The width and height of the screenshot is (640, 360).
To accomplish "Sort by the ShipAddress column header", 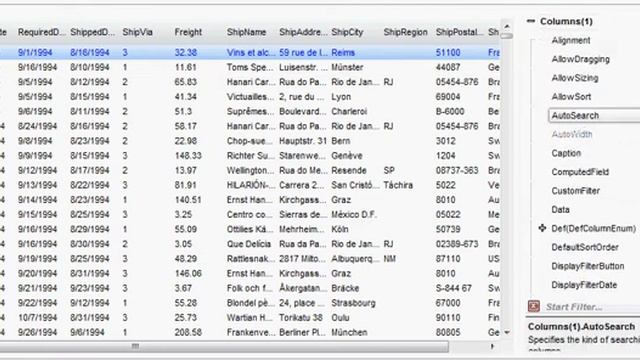I will (302, 32).
